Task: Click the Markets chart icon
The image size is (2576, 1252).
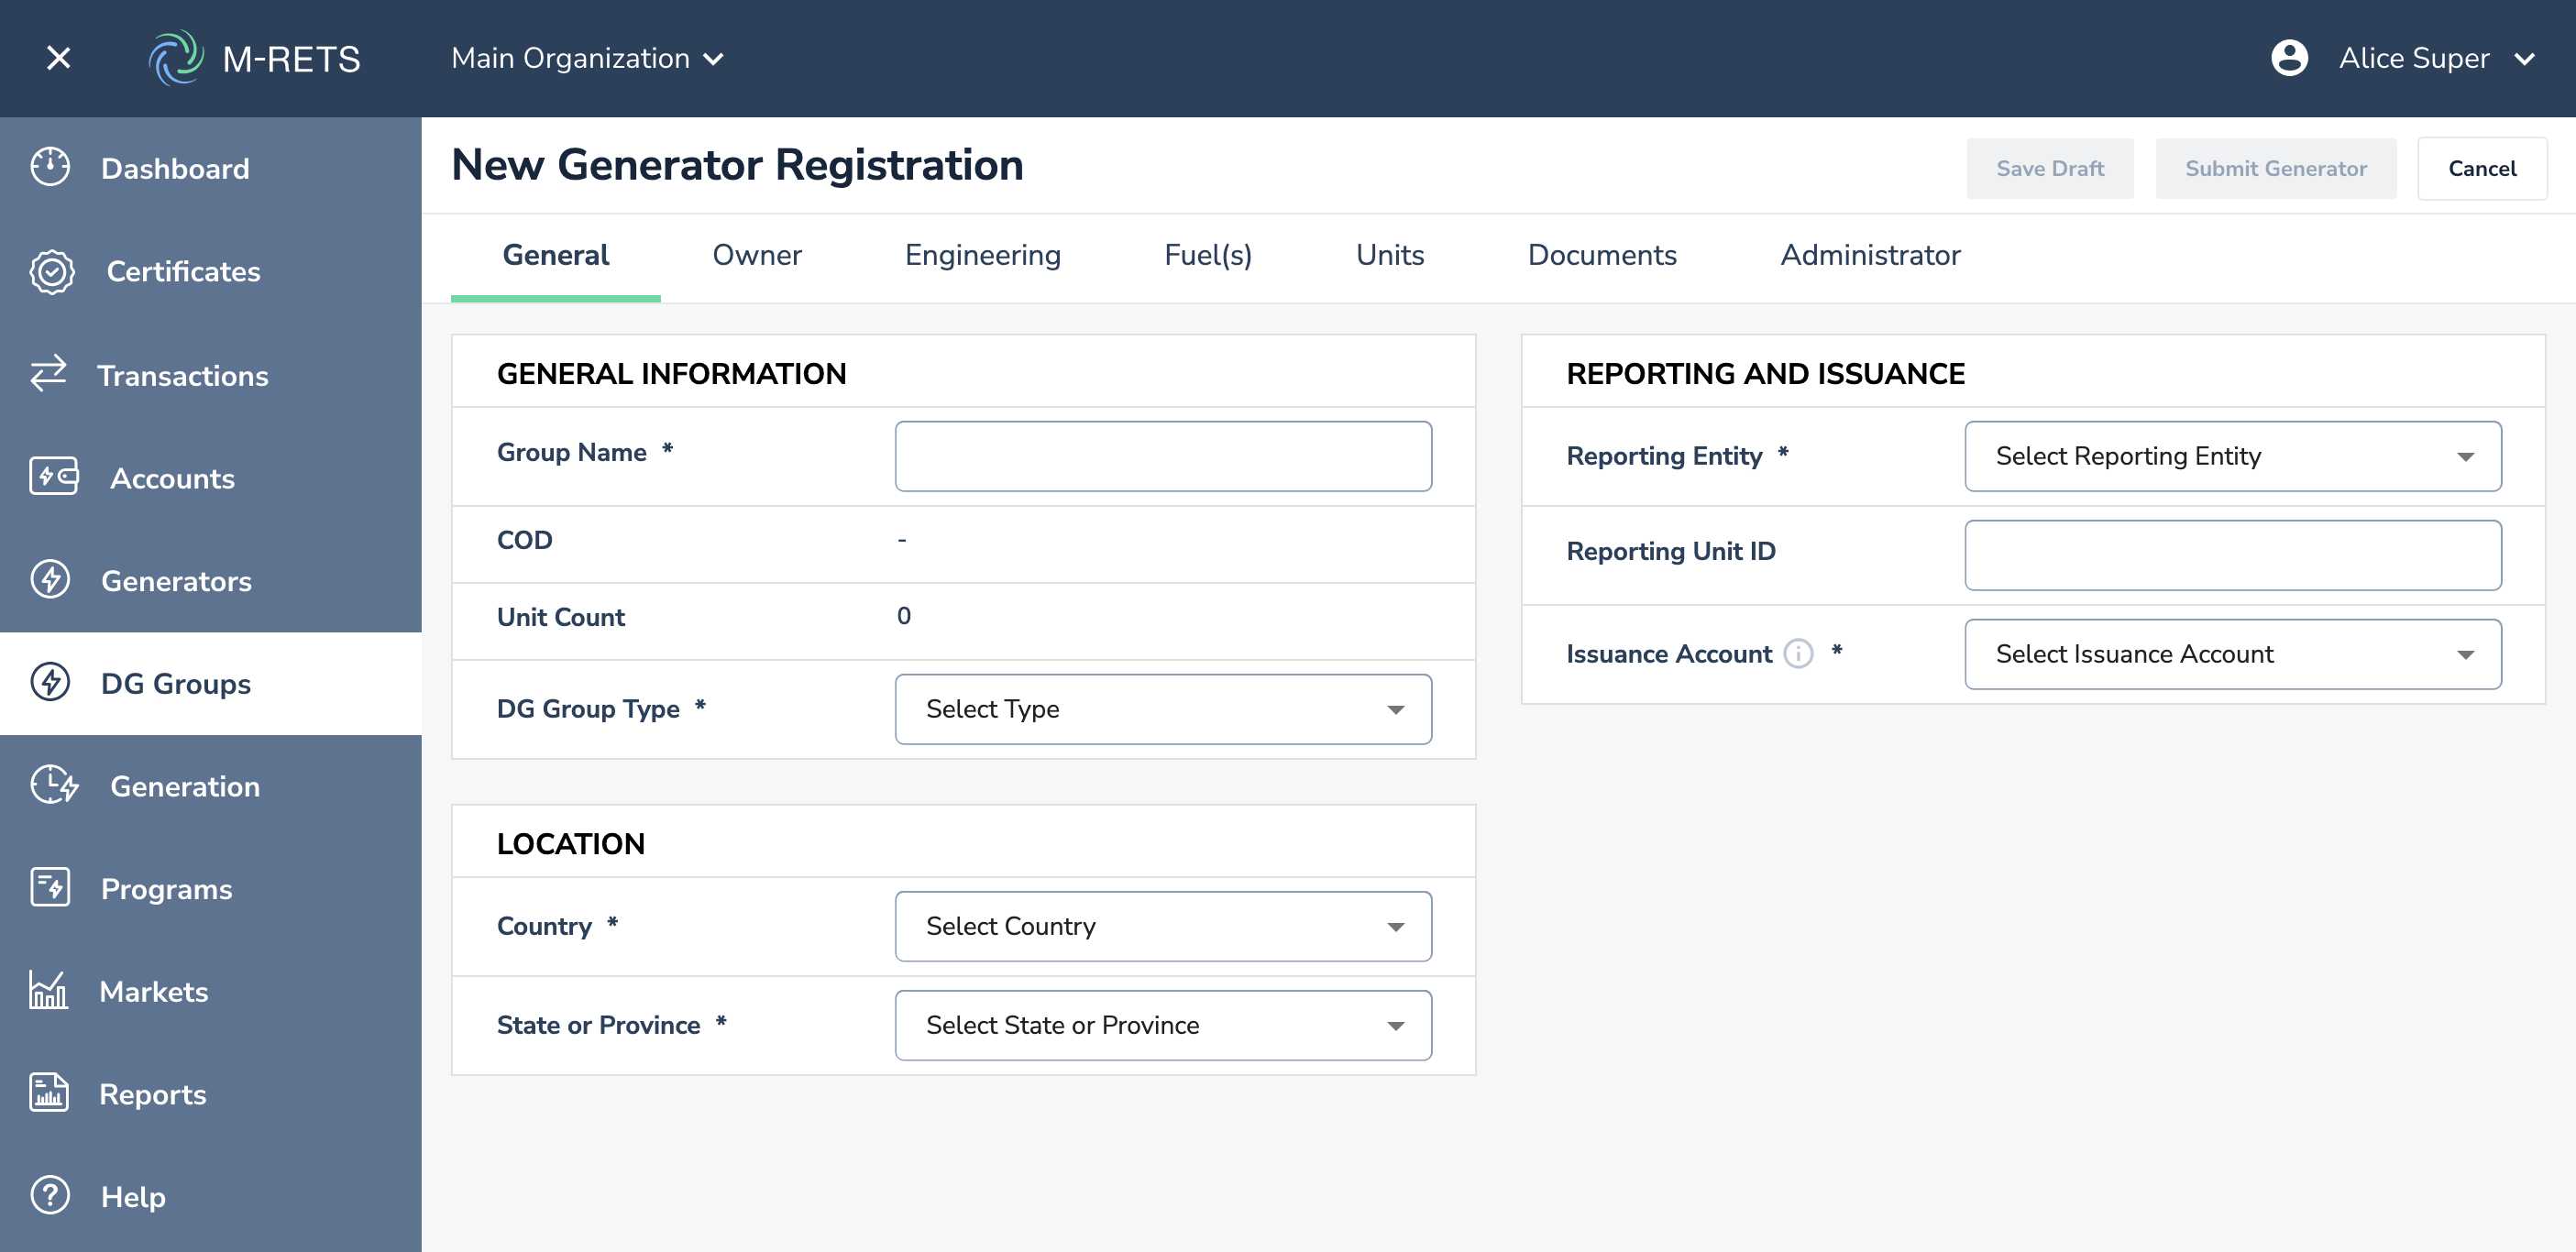Action: pos(48,990)
